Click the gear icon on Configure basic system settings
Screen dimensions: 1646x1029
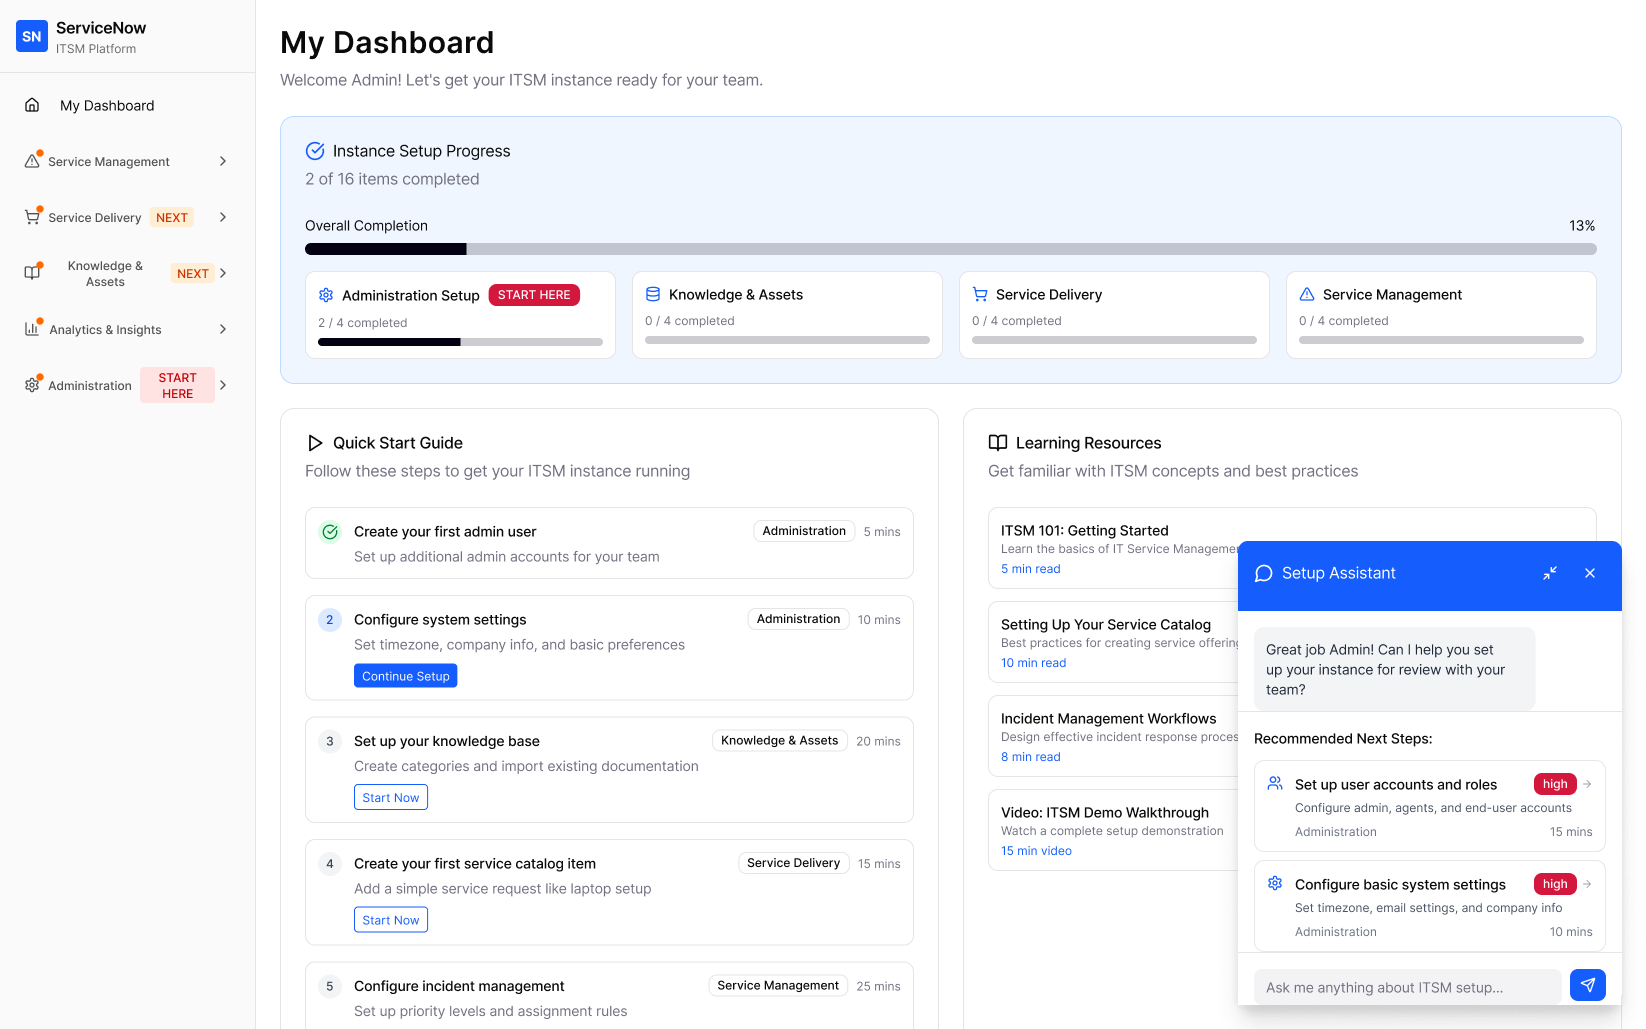[1275, 884]
